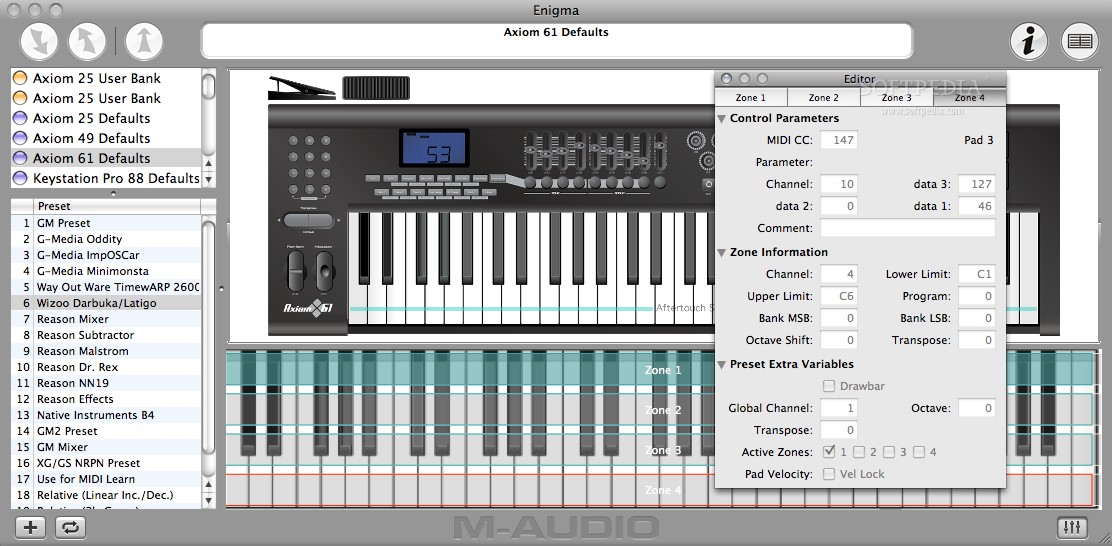Click the device list scrollbar thumb
This screenshot has height=546, width=1112.
[x=208, y=85]
